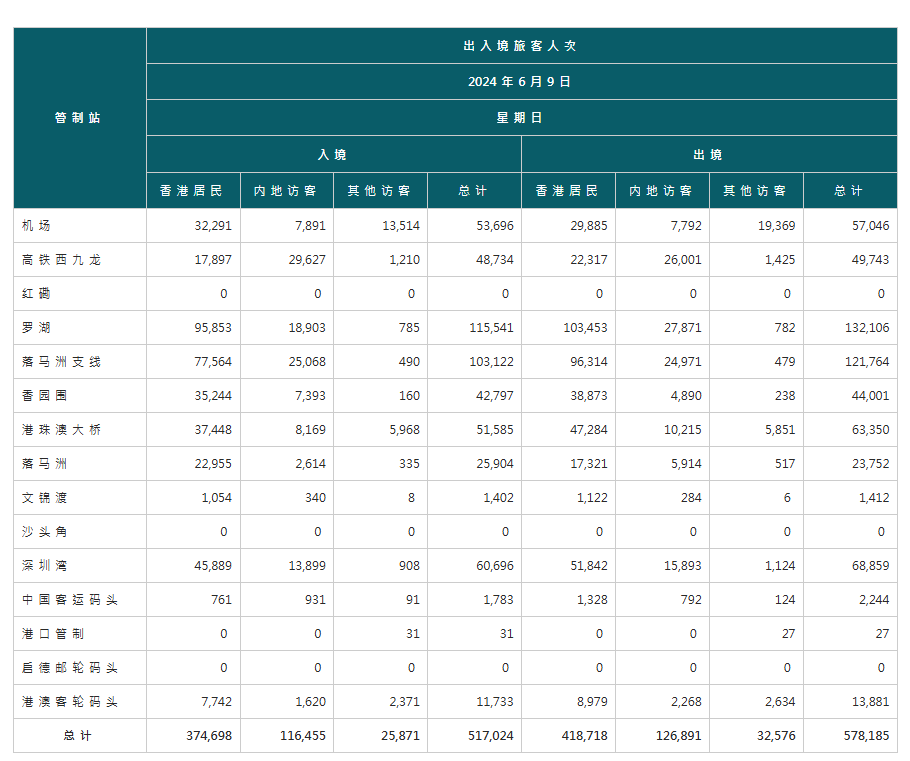Select the inbound grand total 517,024
This screenshot has width=910, height=761.
click(475, 736)
